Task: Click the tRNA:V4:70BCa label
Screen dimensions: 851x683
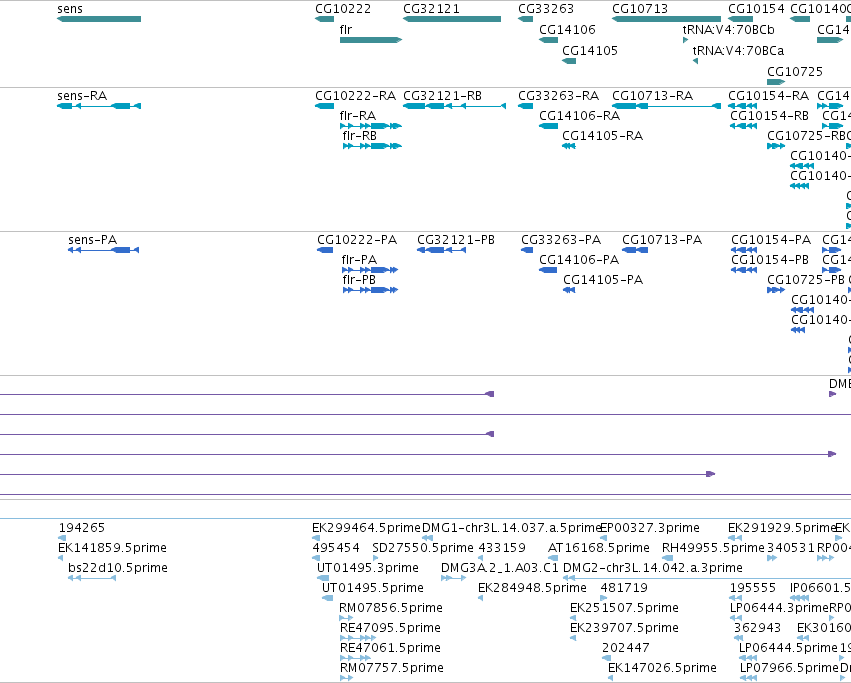Action: (x=738, y=50)
